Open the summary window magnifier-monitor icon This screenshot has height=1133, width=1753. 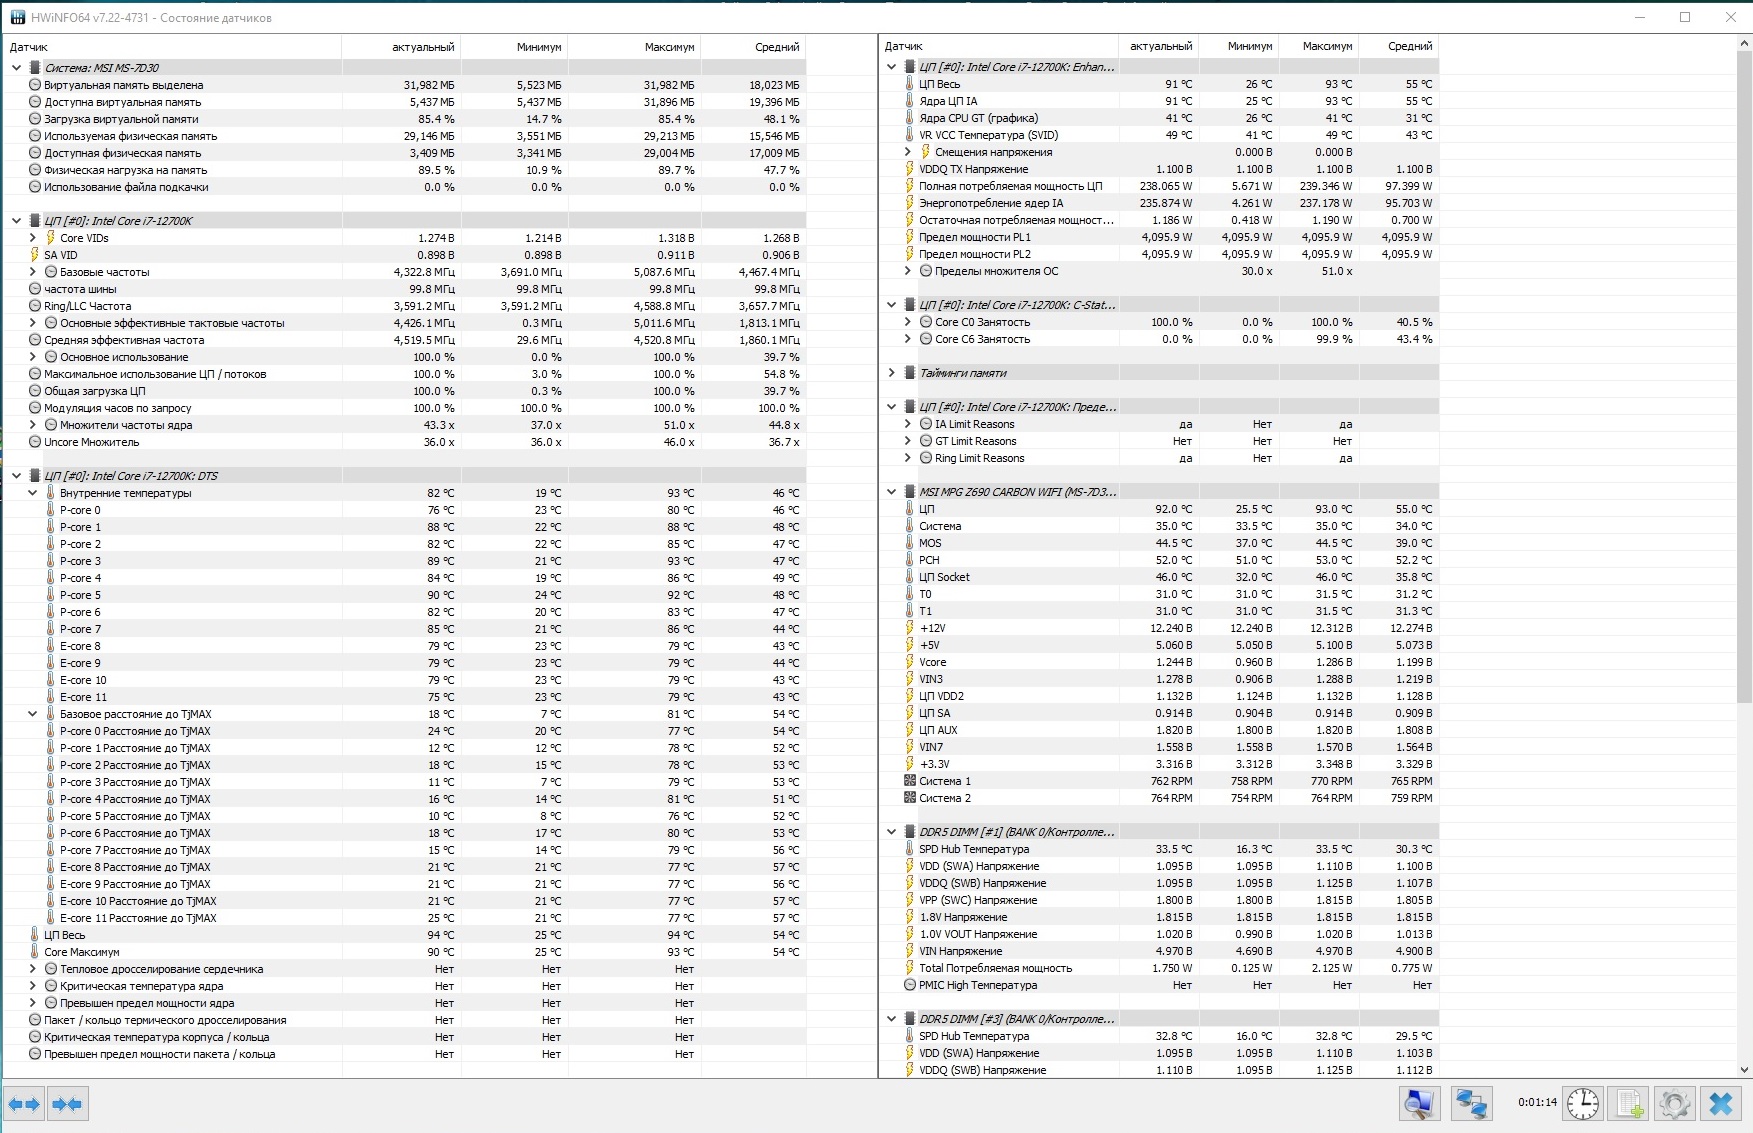1418,1104
